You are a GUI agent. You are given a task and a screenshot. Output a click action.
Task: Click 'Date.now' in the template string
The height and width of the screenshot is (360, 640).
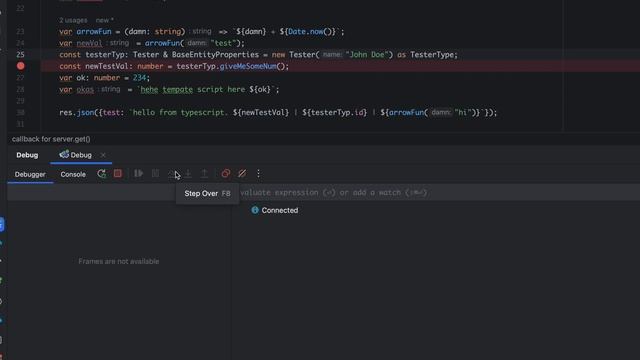pyautogui.click(x=305, y=31)
